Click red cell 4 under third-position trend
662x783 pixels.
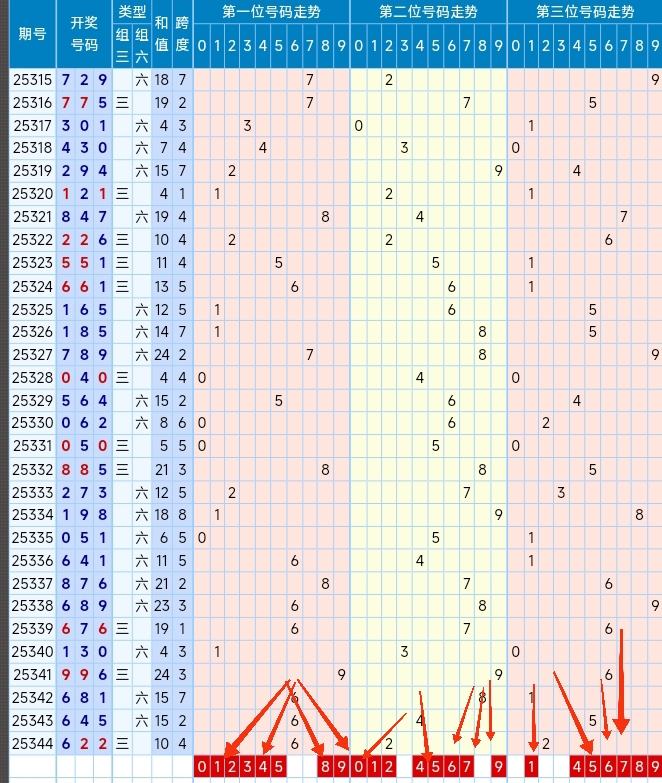(x=577, y=767)
